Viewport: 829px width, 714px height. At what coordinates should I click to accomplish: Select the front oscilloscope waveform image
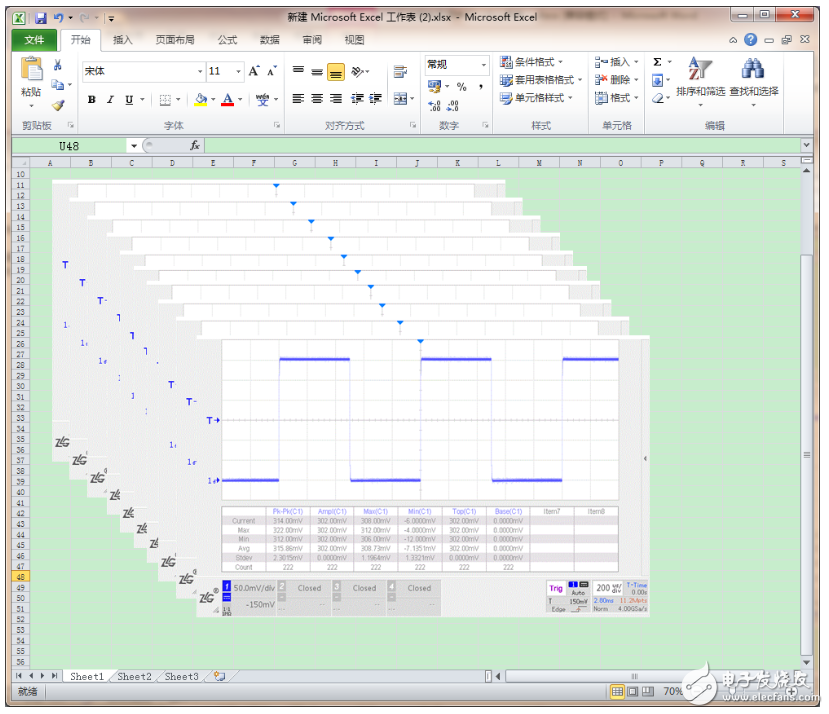423,477
